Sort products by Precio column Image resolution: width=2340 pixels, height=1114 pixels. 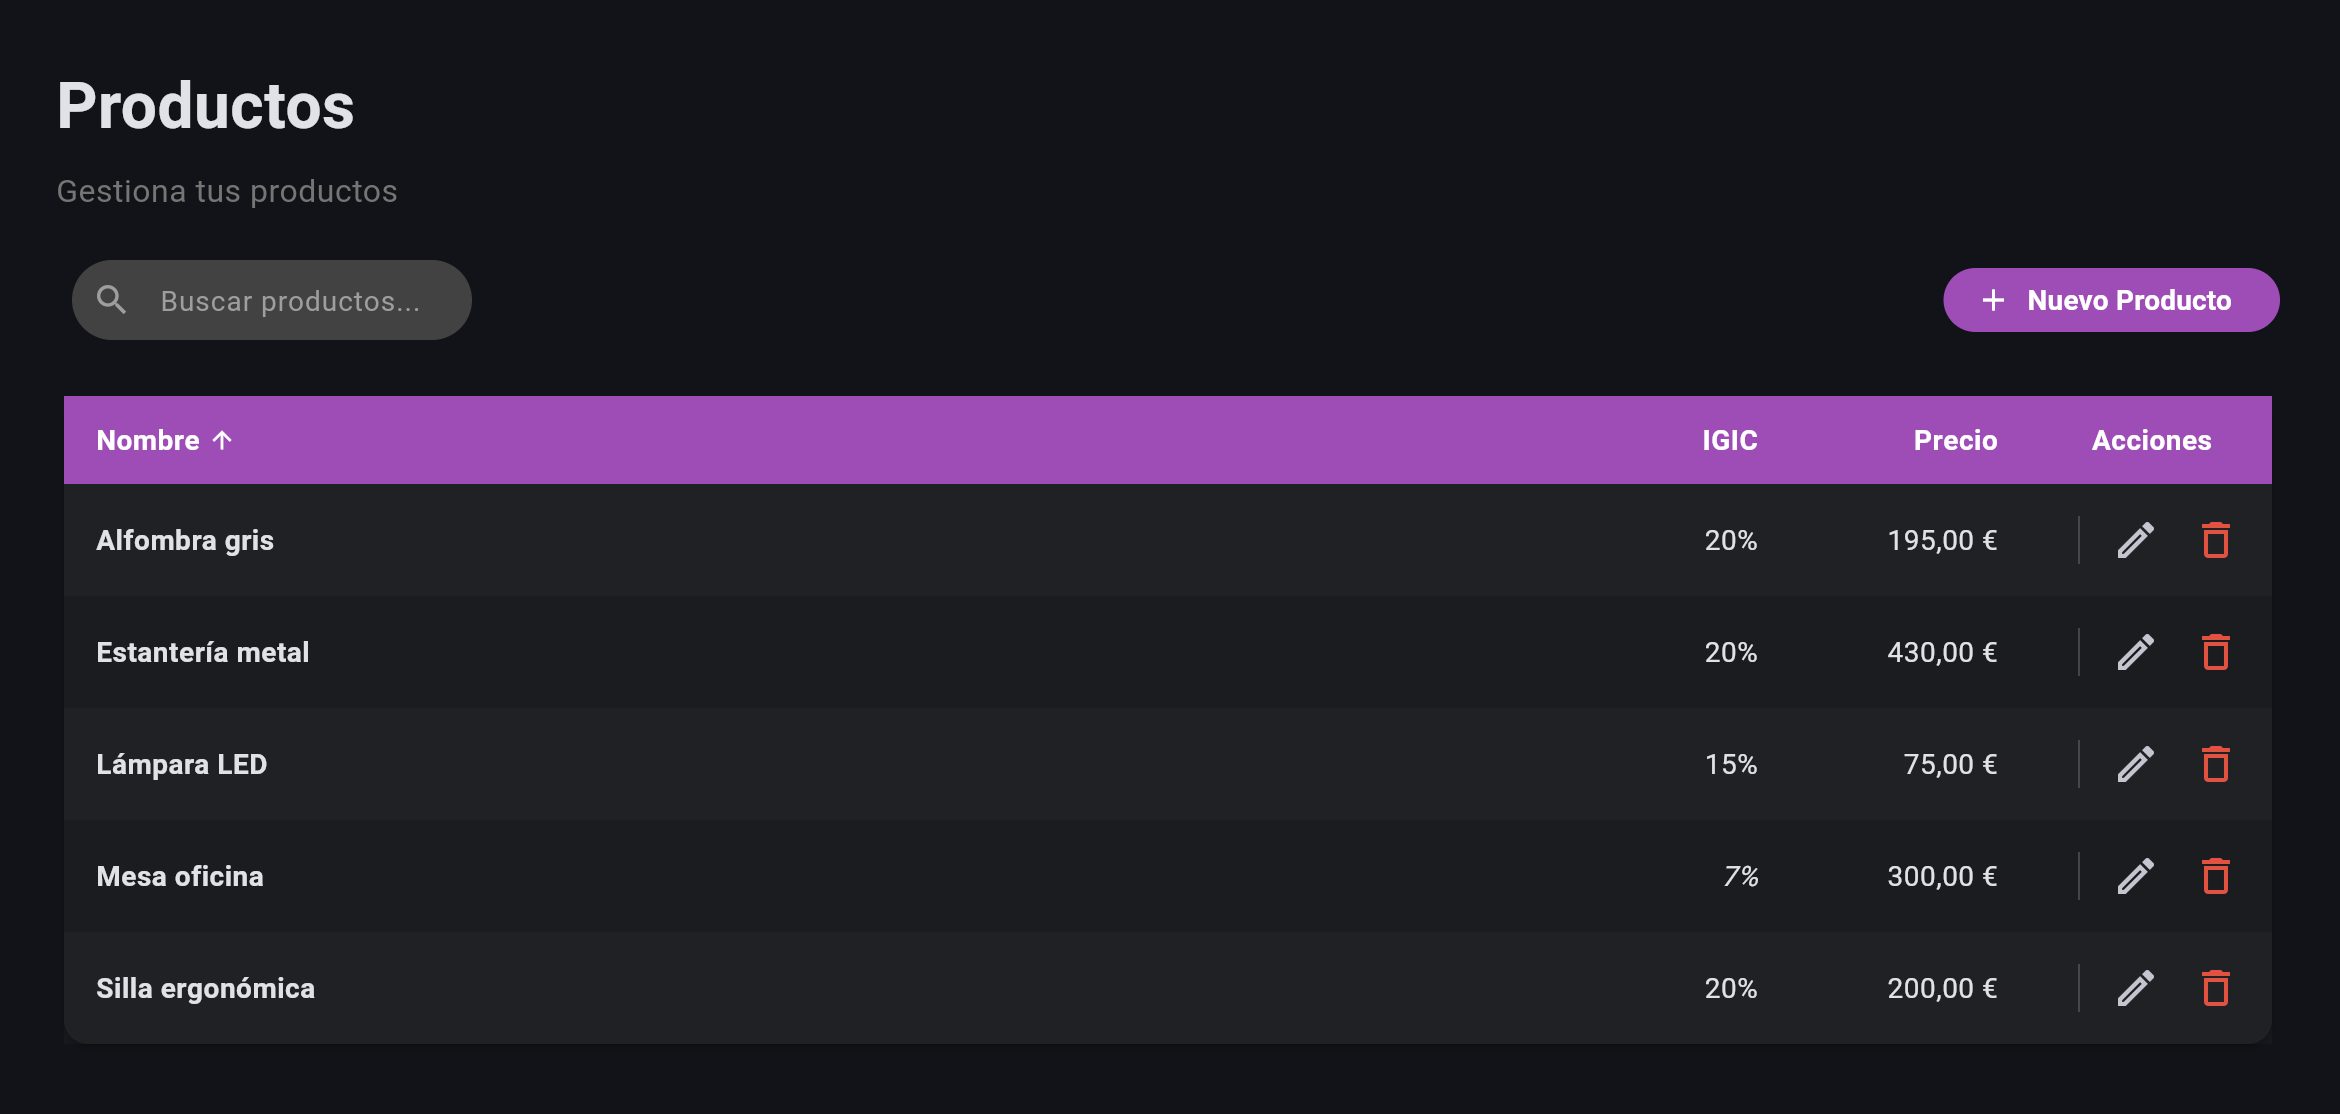[1955, 440]
